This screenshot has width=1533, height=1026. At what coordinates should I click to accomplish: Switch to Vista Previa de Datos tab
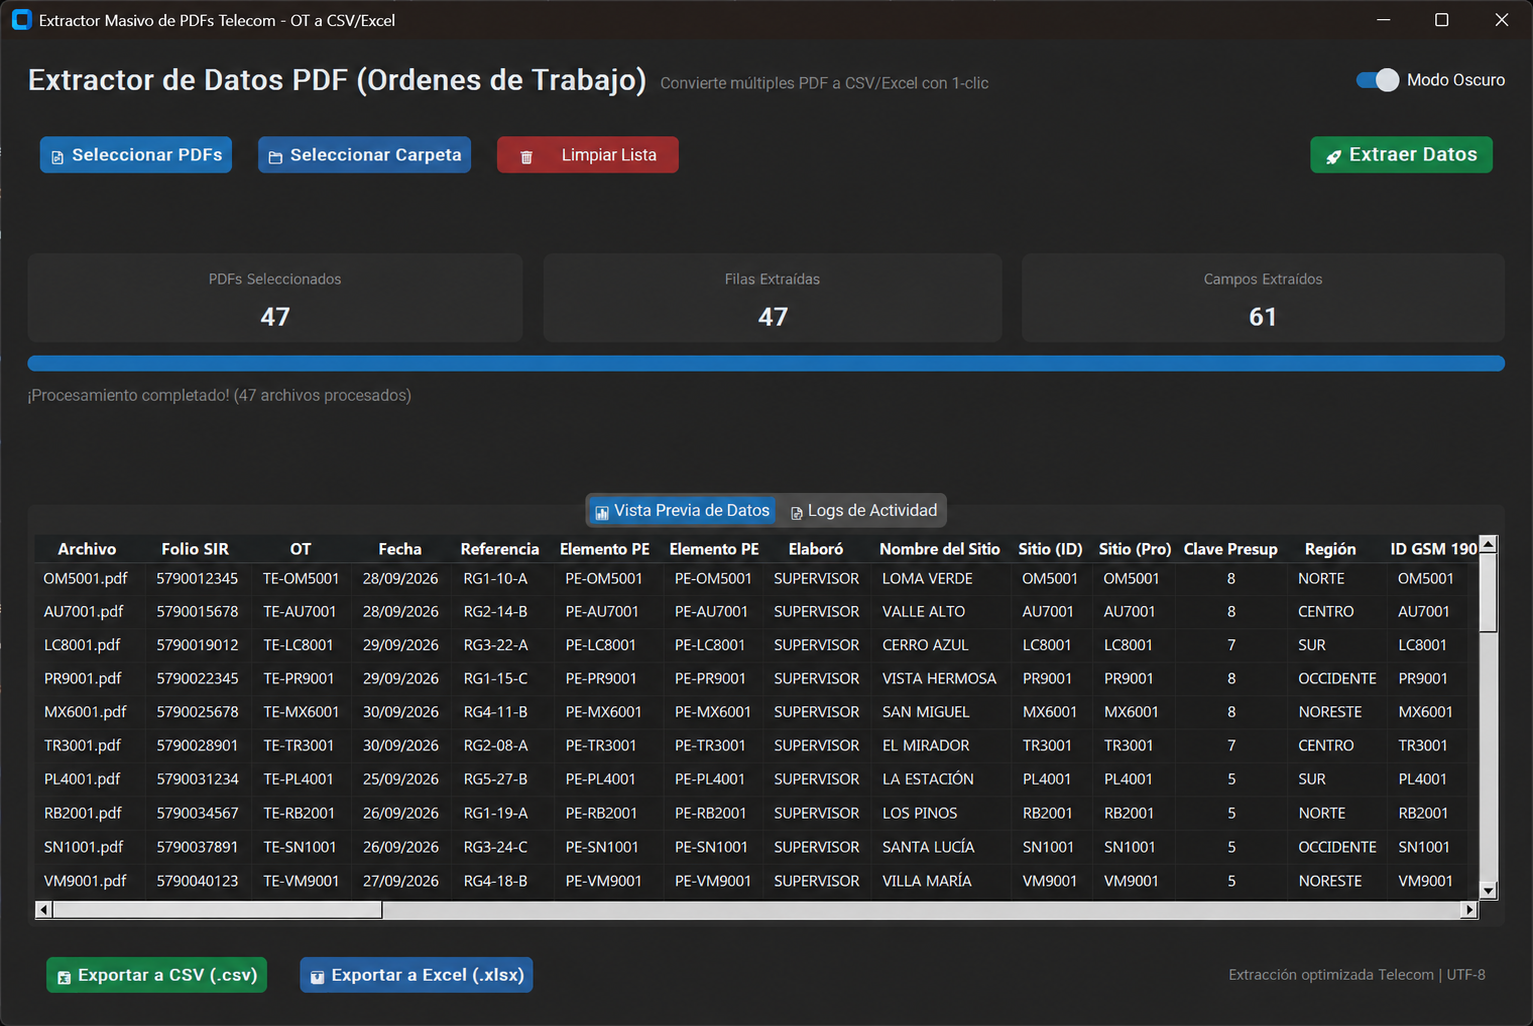pos(682,510)
